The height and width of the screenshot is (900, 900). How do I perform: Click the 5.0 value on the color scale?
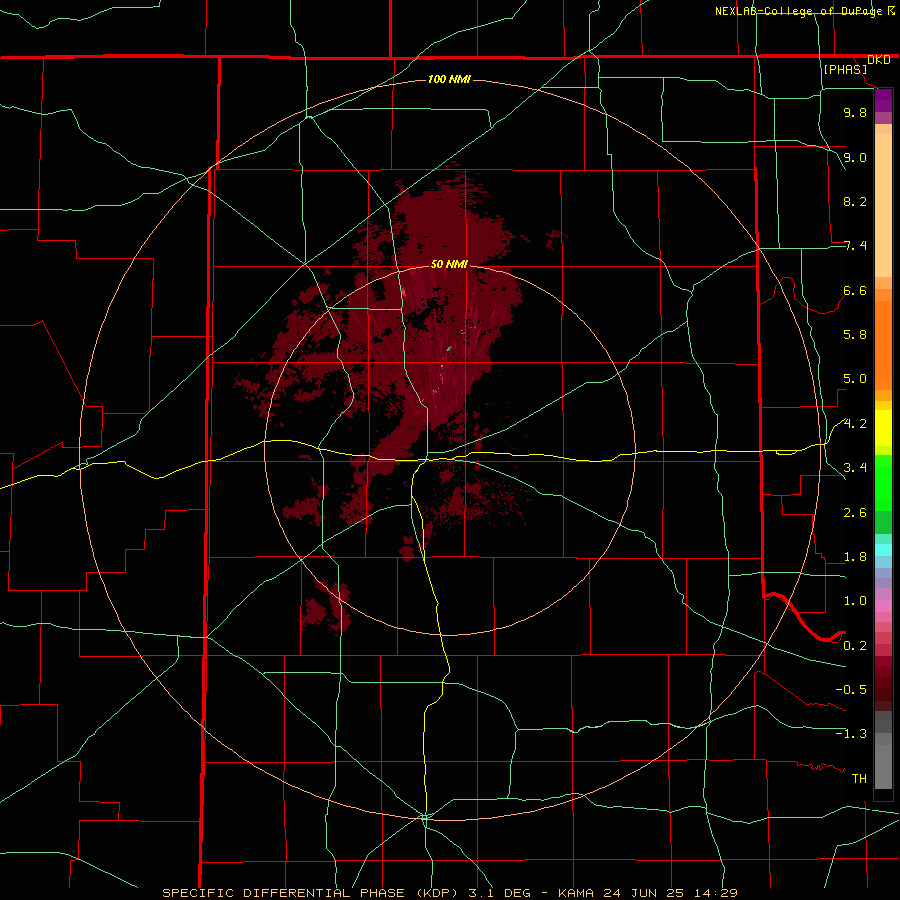click(x=855, y=379)
